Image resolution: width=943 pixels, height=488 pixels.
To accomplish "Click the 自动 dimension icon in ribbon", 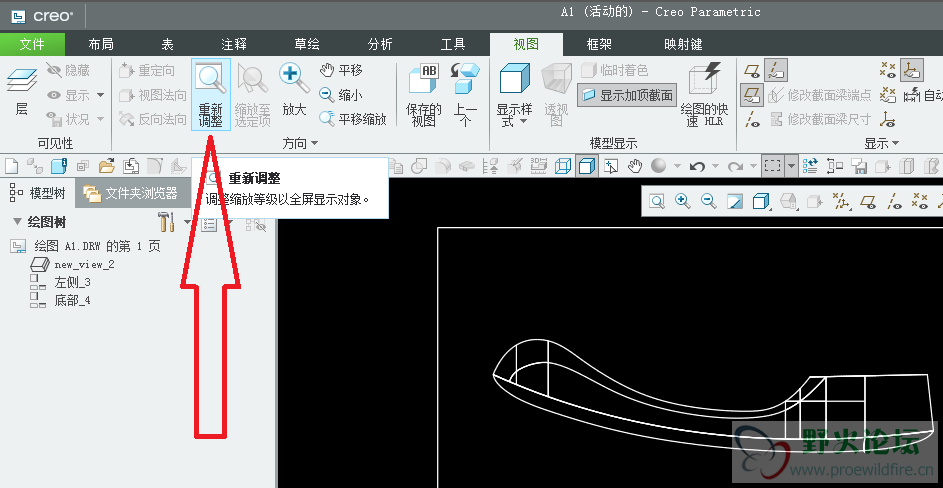I will tap(923, 94).
